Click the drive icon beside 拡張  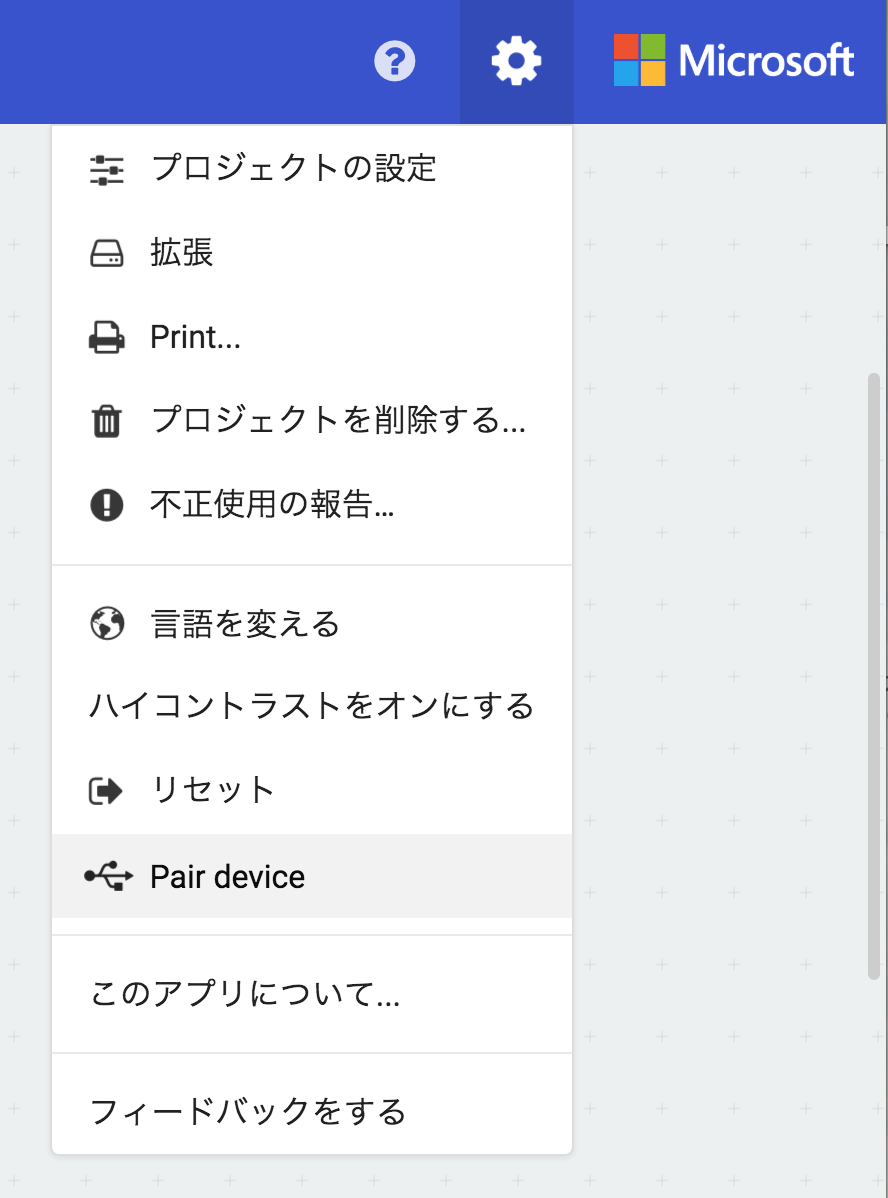107,254
